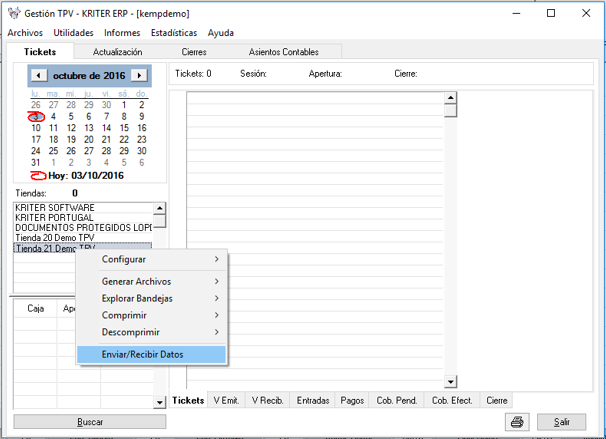Open the Comprimir submenu
Viewport: 606px width, 439px height.
(x=152, y=315)
